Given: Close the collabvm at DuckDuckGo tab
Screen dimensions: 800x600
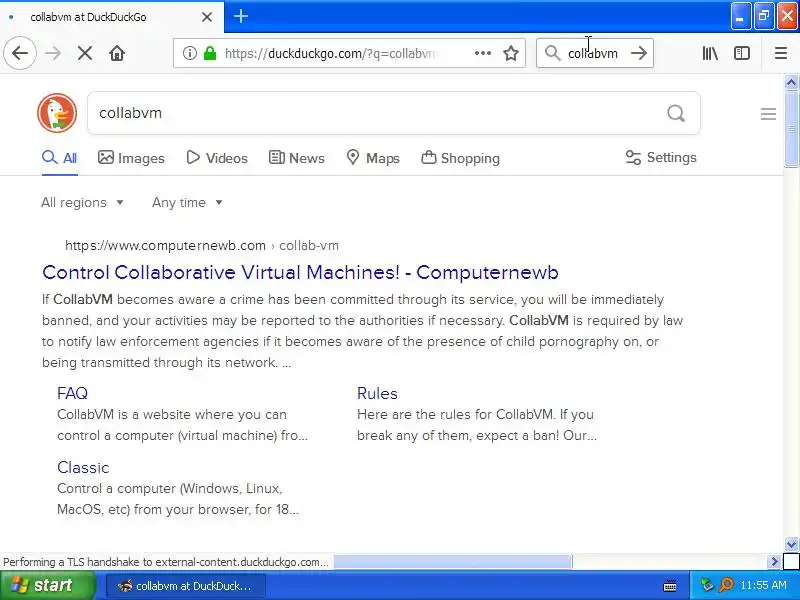Looking at the screenshot, I should pos(207,17).
